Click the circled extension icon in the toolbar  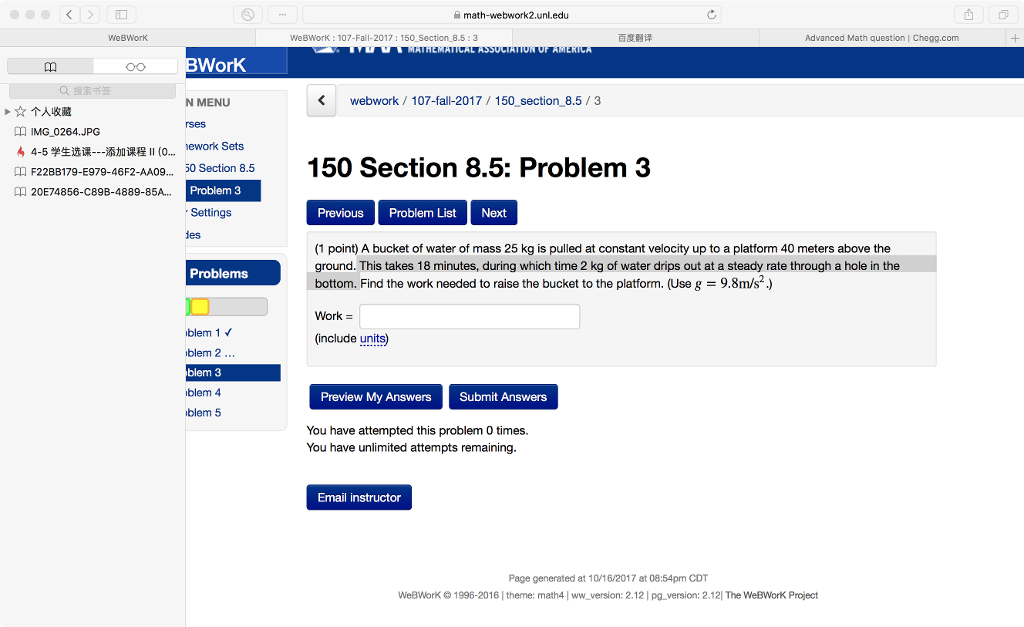coord(246,15)
